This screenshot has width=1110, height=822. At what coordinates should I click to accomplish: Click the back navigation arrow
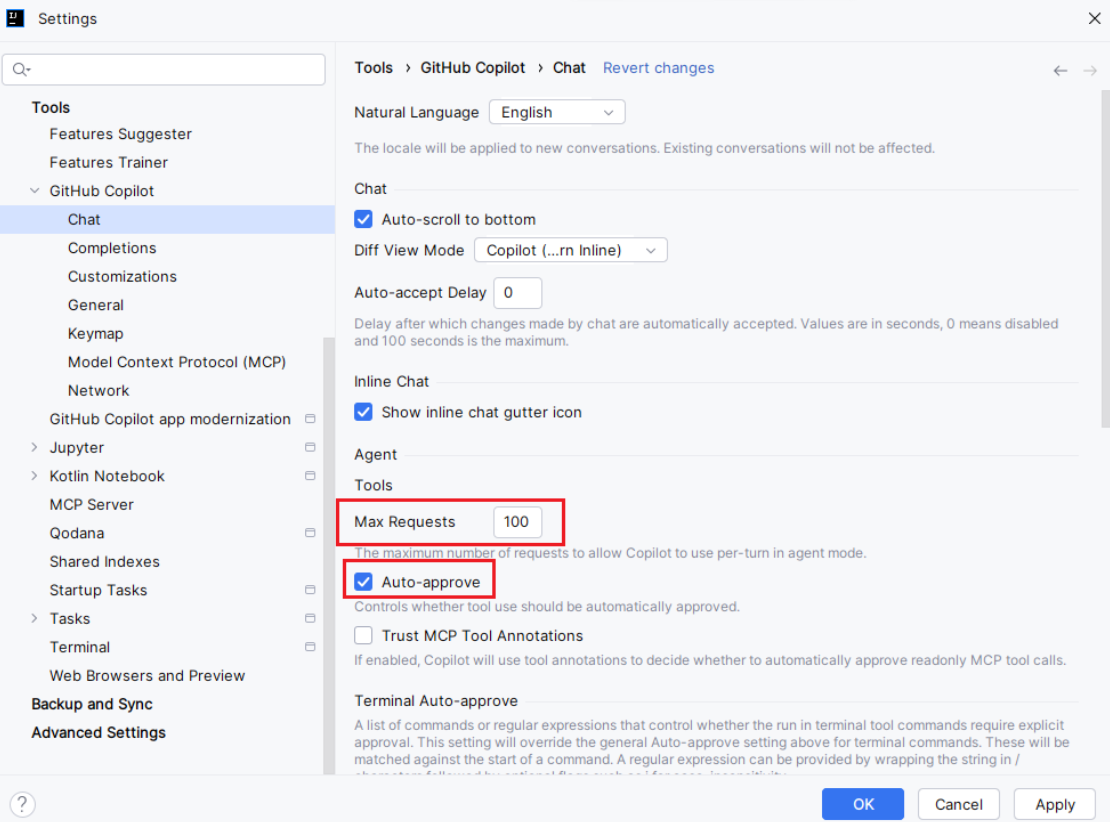[x=1060, y=70]
